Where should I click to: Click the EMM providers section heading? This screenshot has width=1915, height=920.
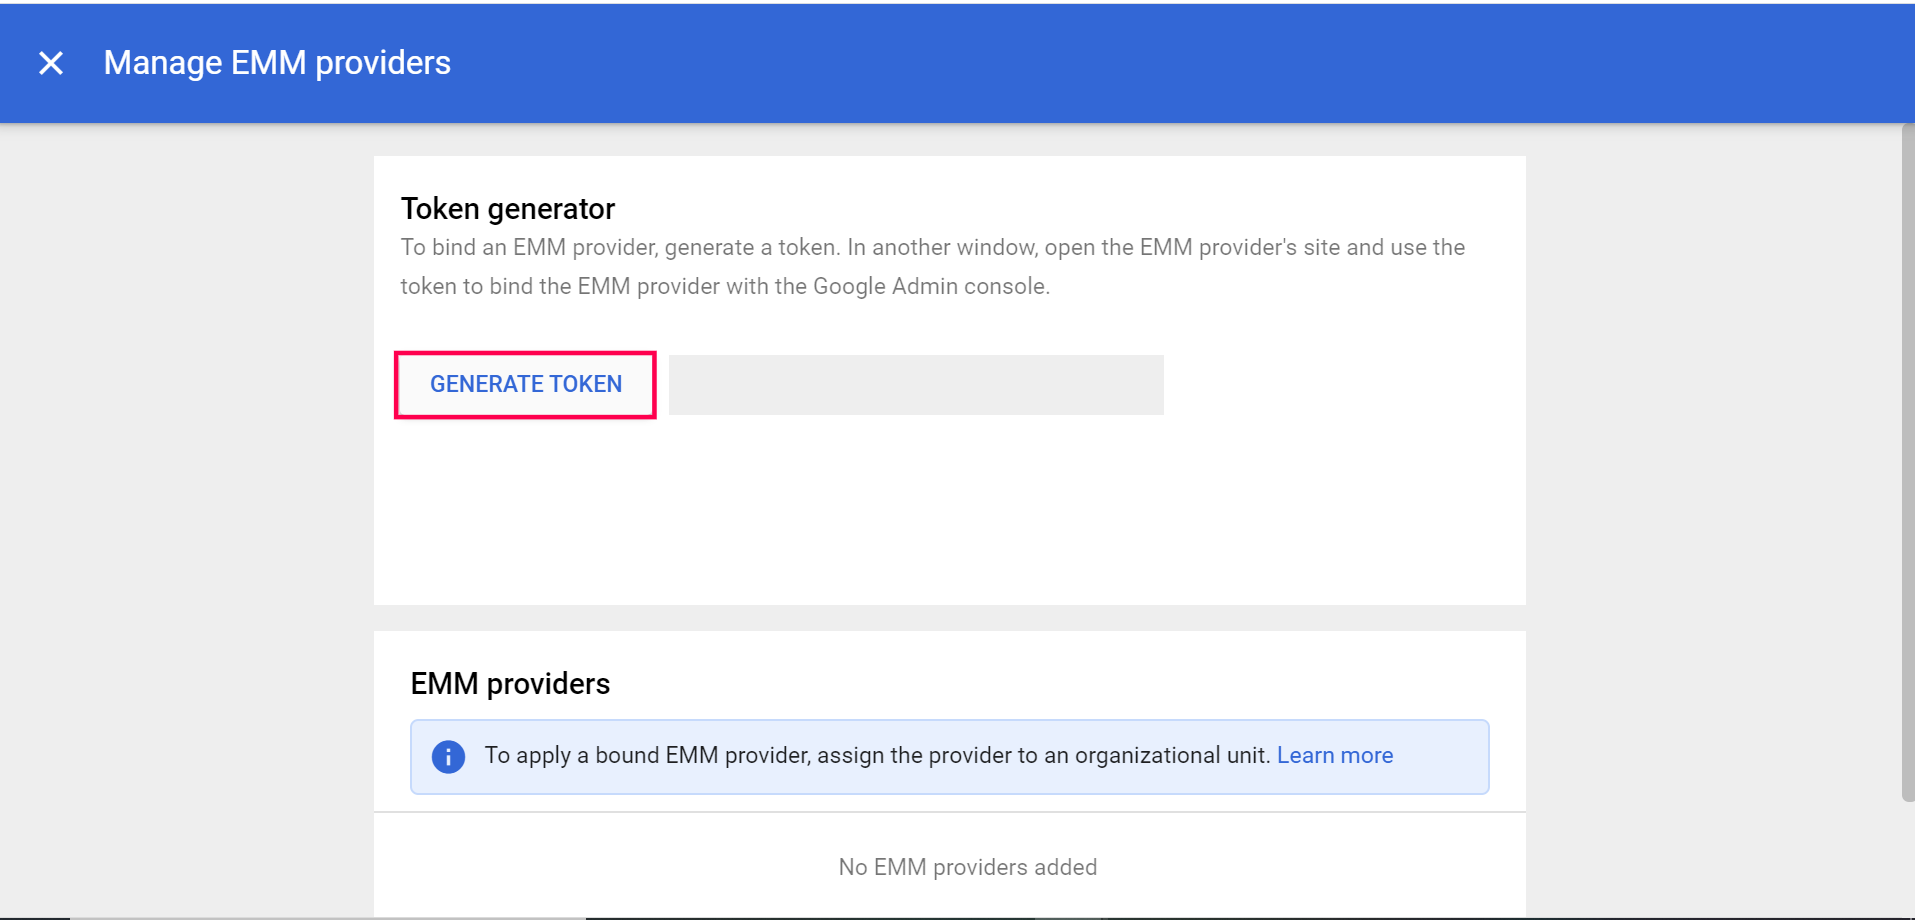pos(510,684)
